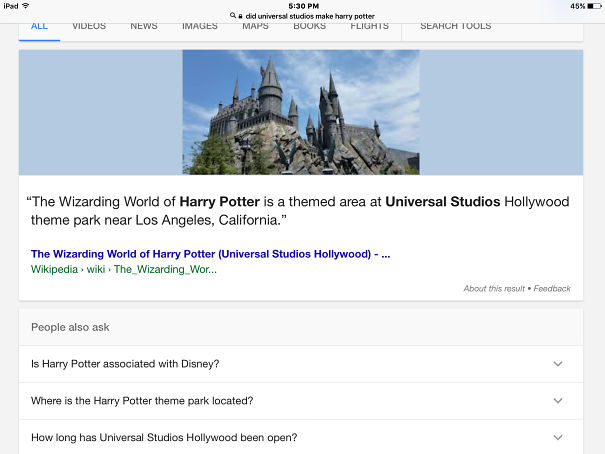Tap the 5:30 PM clock in status bar

(x=304, y=6)
